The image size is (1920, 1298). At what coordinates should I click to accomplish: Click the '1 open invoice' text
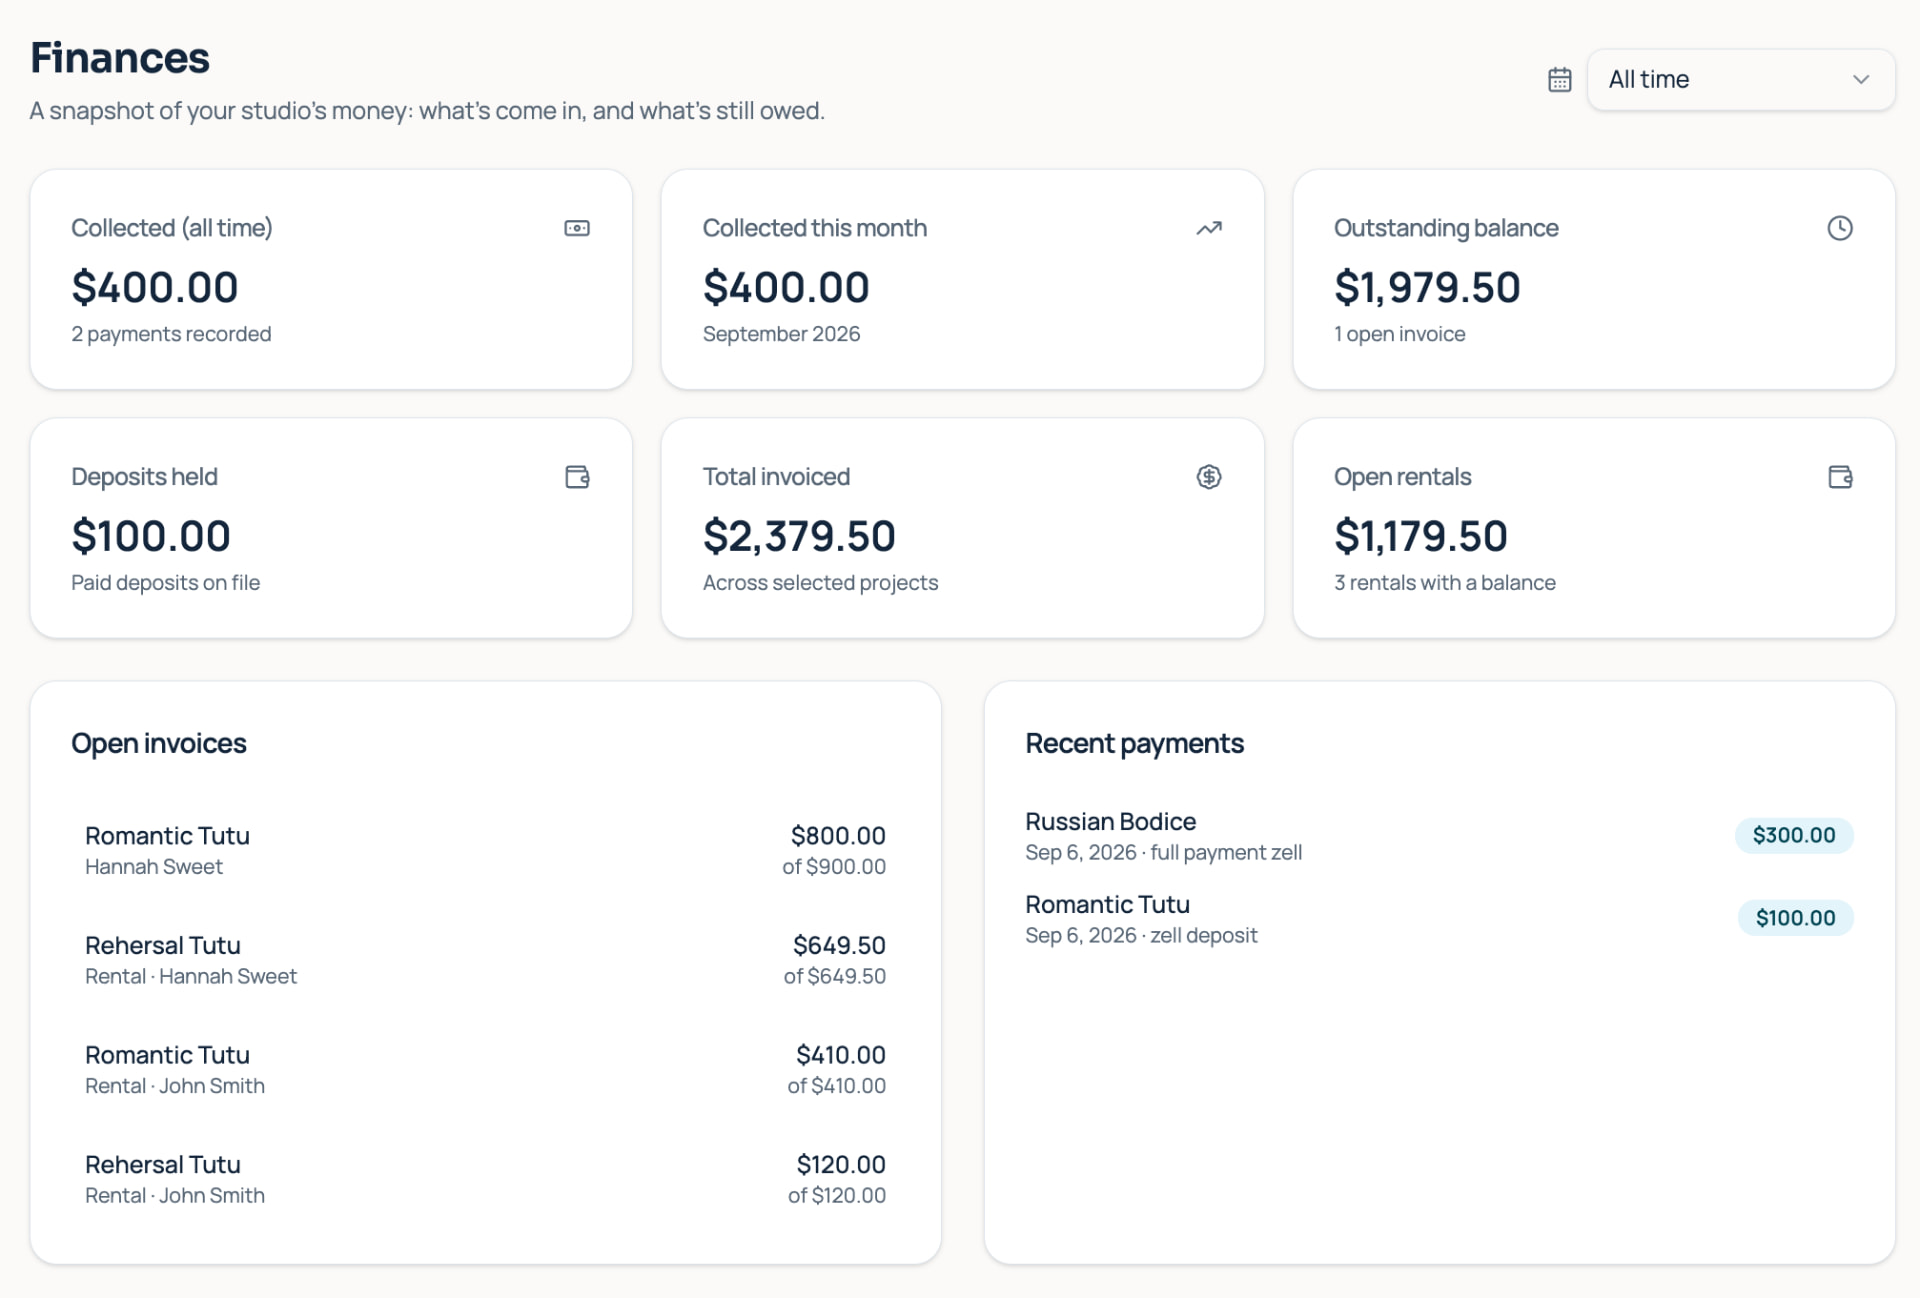(1399, 334)
